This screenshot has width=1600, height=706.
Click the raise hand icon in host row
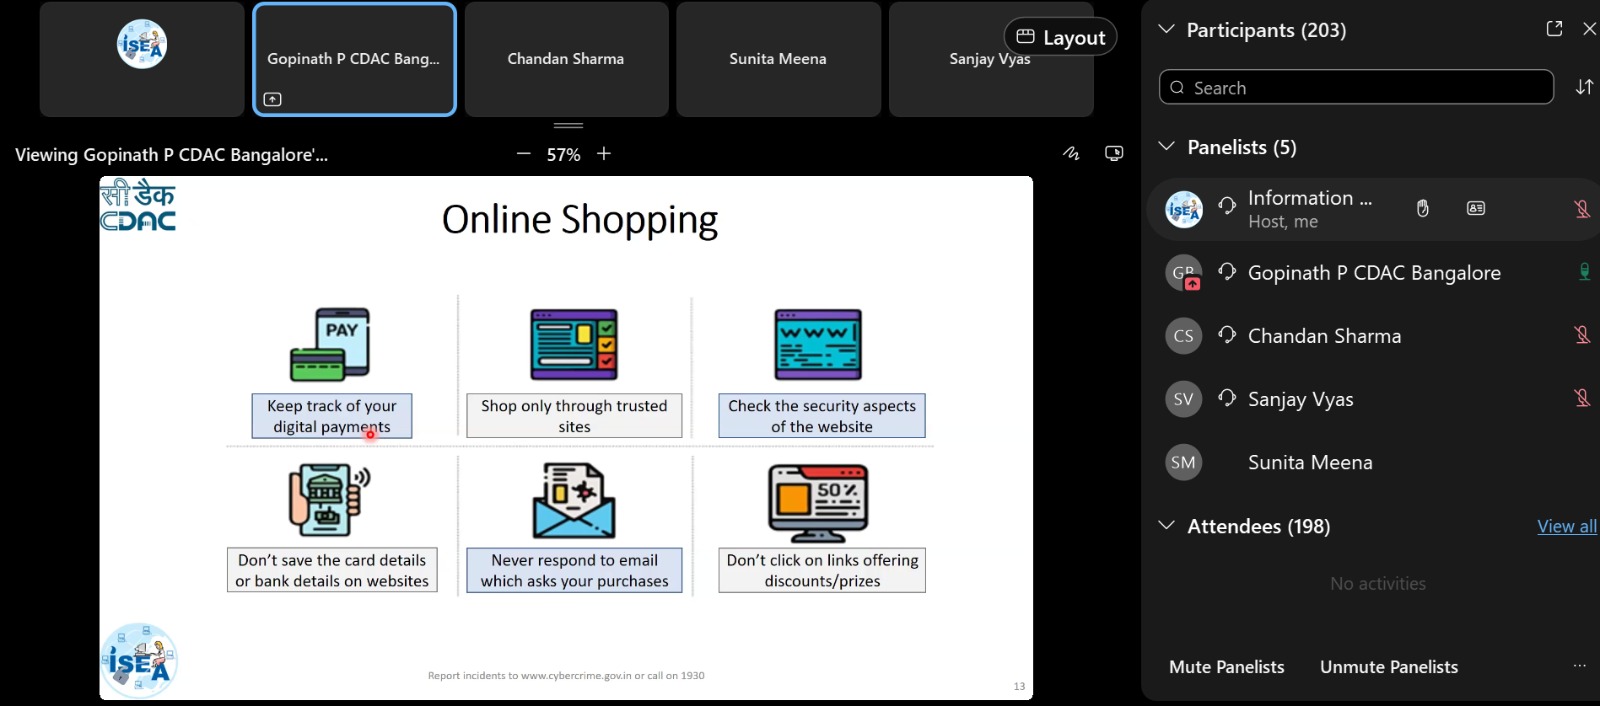[1422, 208]
